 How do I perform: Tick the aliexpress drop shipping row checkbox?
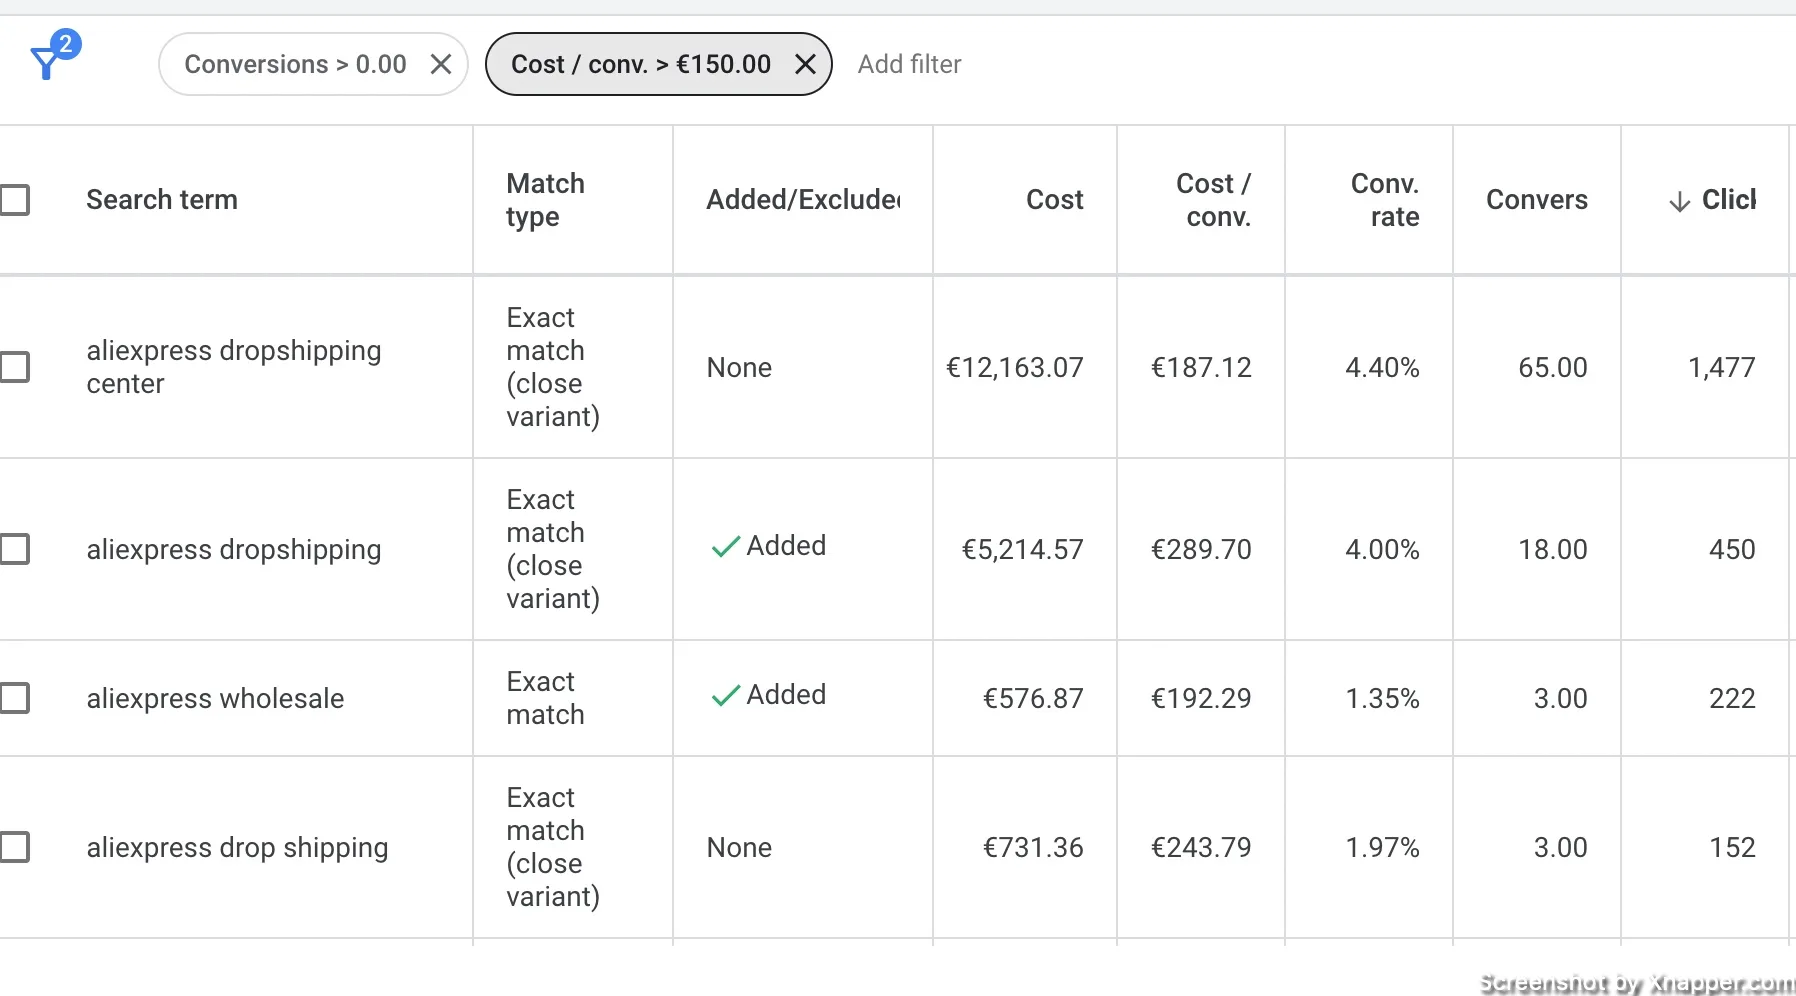click(14, 847)
